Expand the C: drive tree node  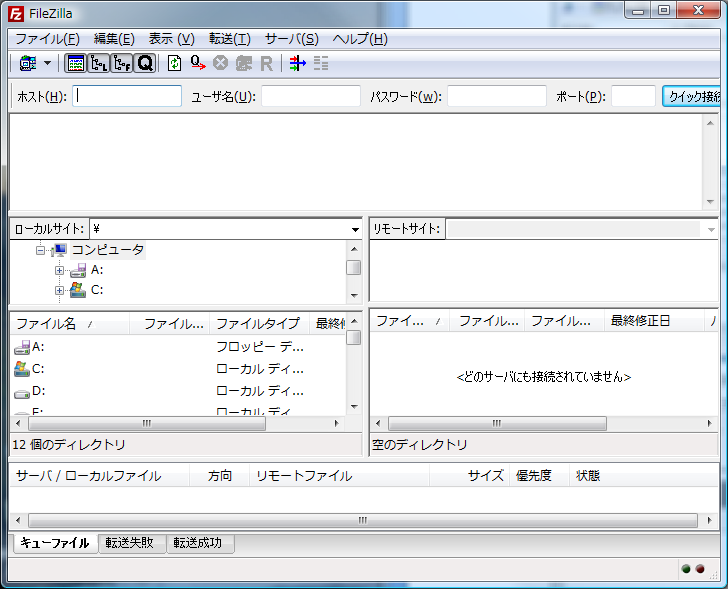point(59,291)
